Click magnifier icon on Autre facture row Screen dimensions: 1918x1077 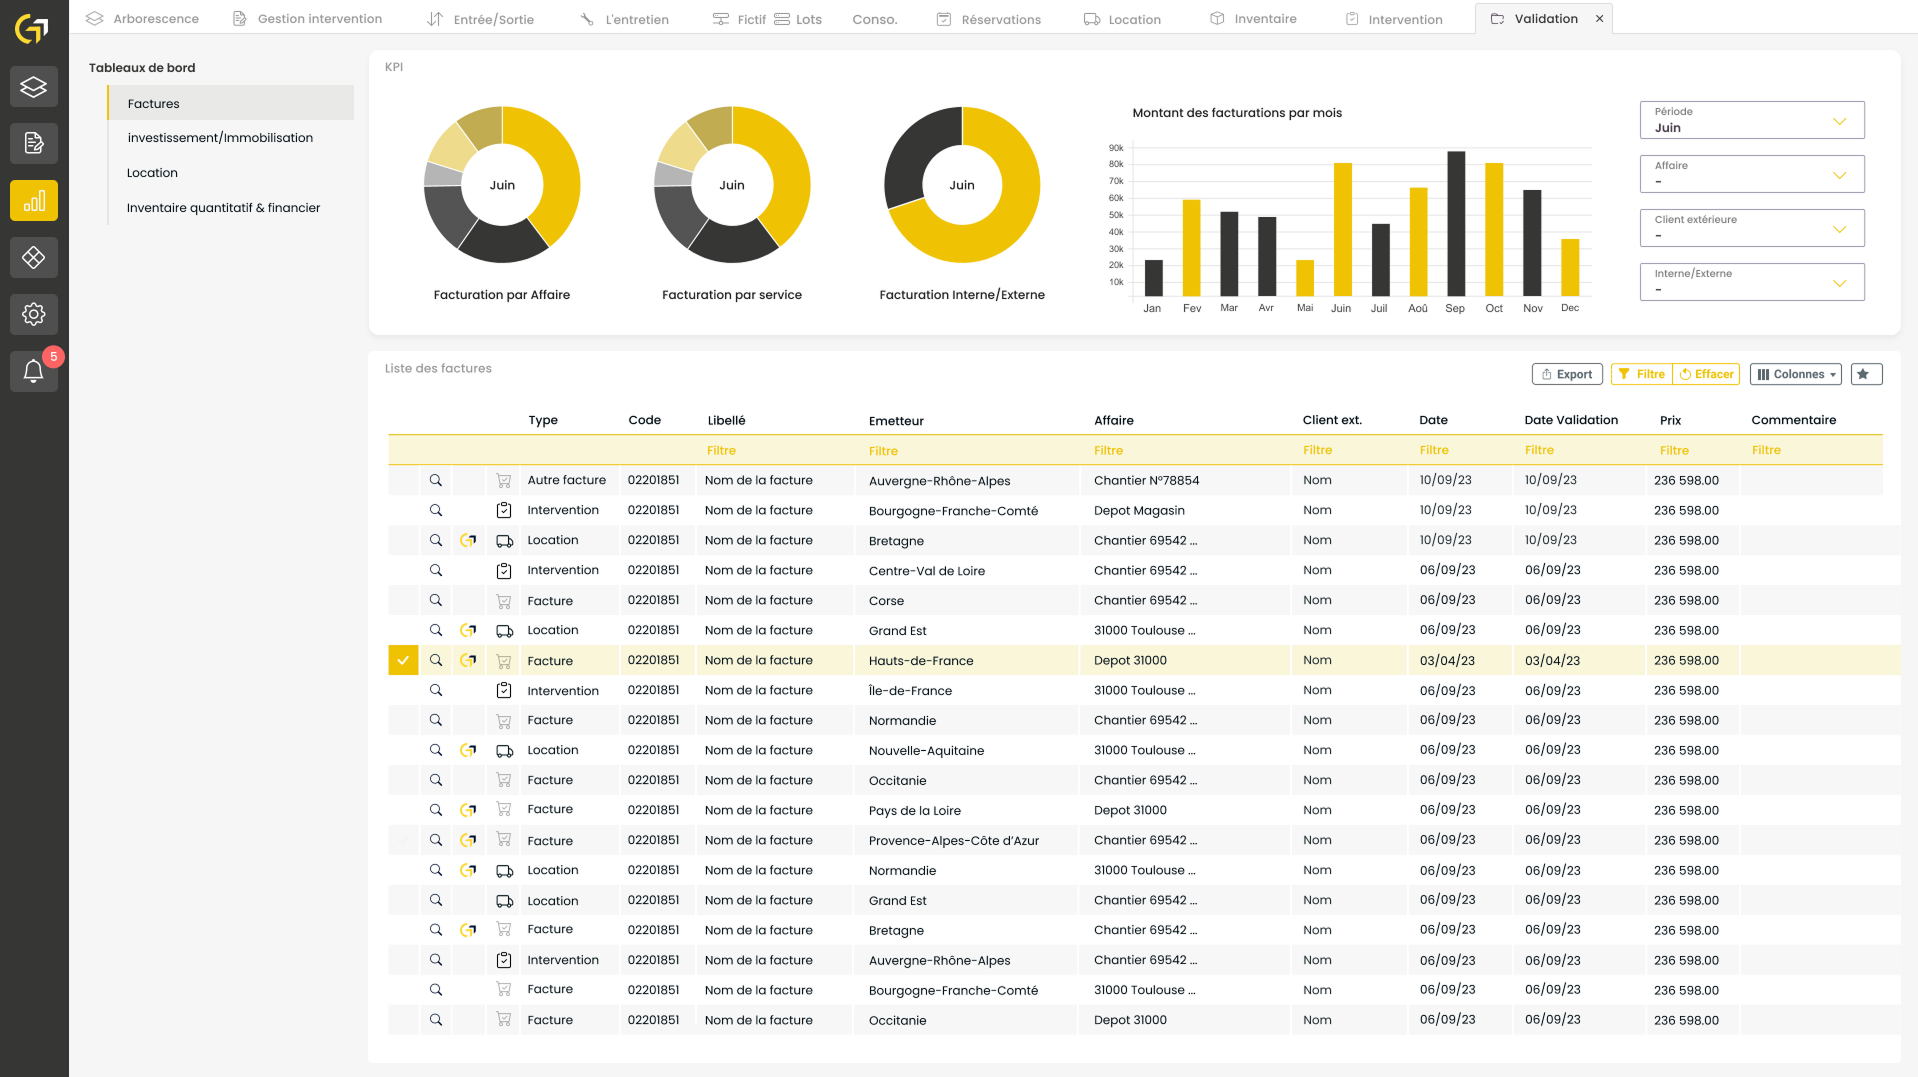click(x=436, y=481)
